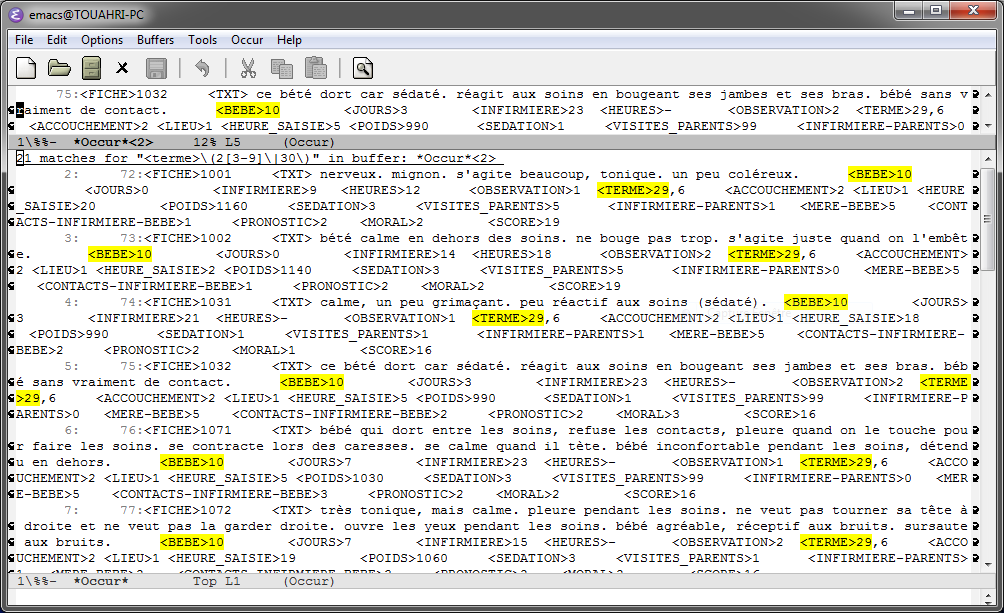Click the scroll up arrow of top pane
The height and width of the screenshot is (613, 1004).
988,95
